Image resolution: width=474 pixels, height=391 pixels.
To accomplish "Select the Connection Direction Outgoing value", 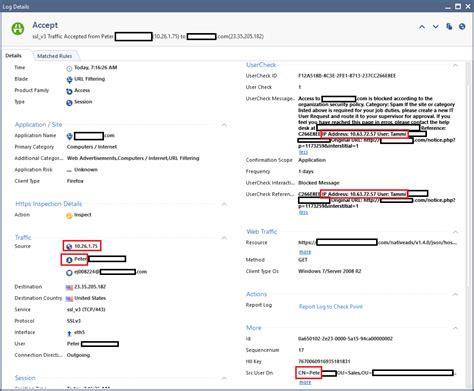I will pyautogui.click(x=78, y=355).
